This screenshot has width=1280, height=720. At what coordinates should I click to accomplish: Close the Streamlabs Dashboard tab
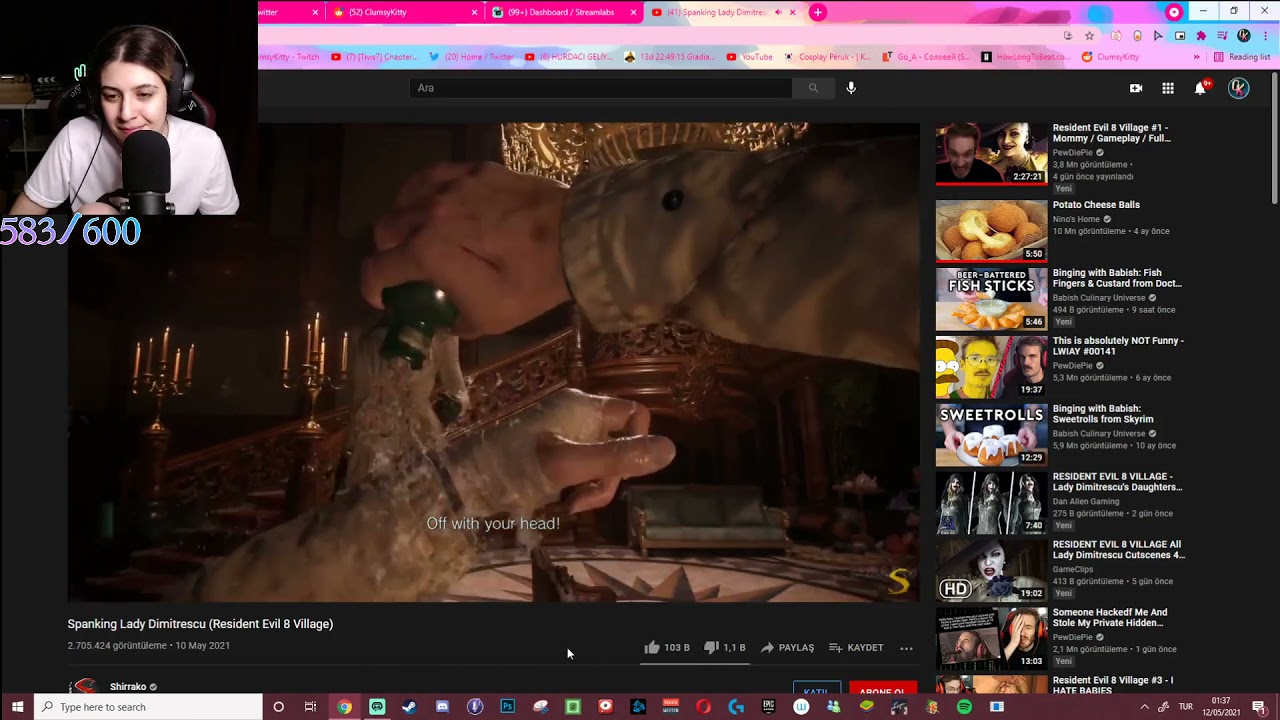[x=634, y=12]
